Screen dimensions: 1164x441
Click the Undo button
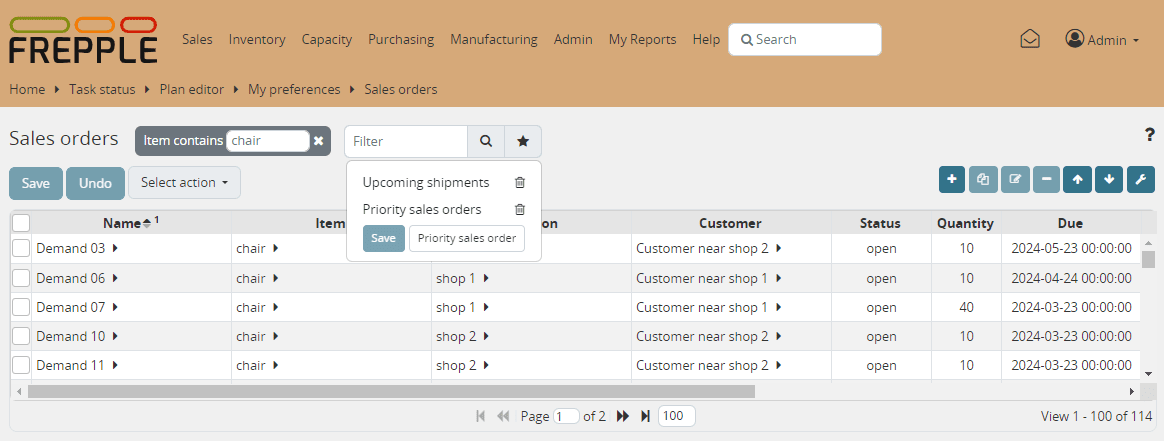pyautogui.click(x=95, y=184)
